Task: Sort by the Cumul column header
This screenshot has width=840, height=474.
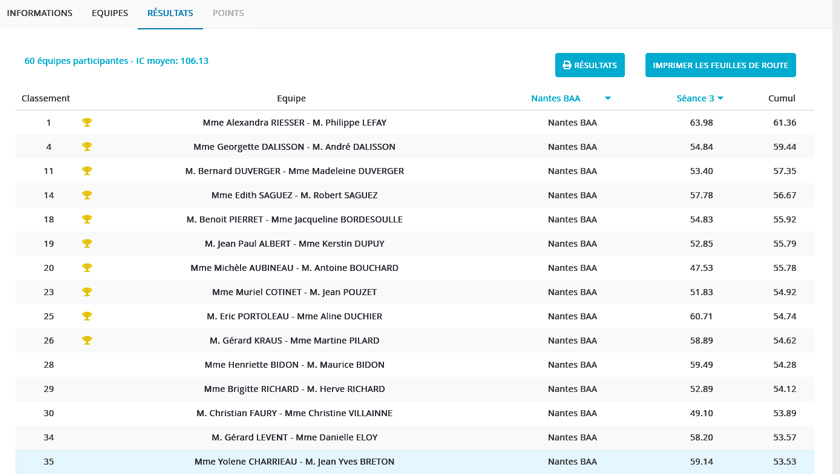Action: point(782,98)
